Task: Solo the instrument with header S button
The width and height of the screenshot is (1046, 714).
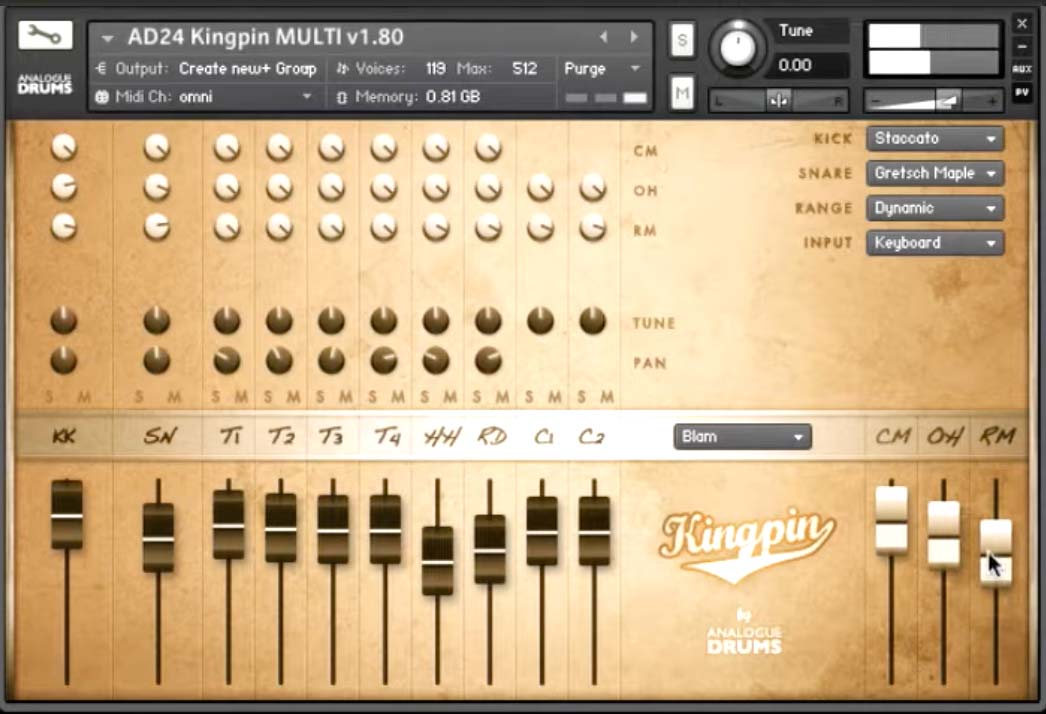Action: (682, 40)
